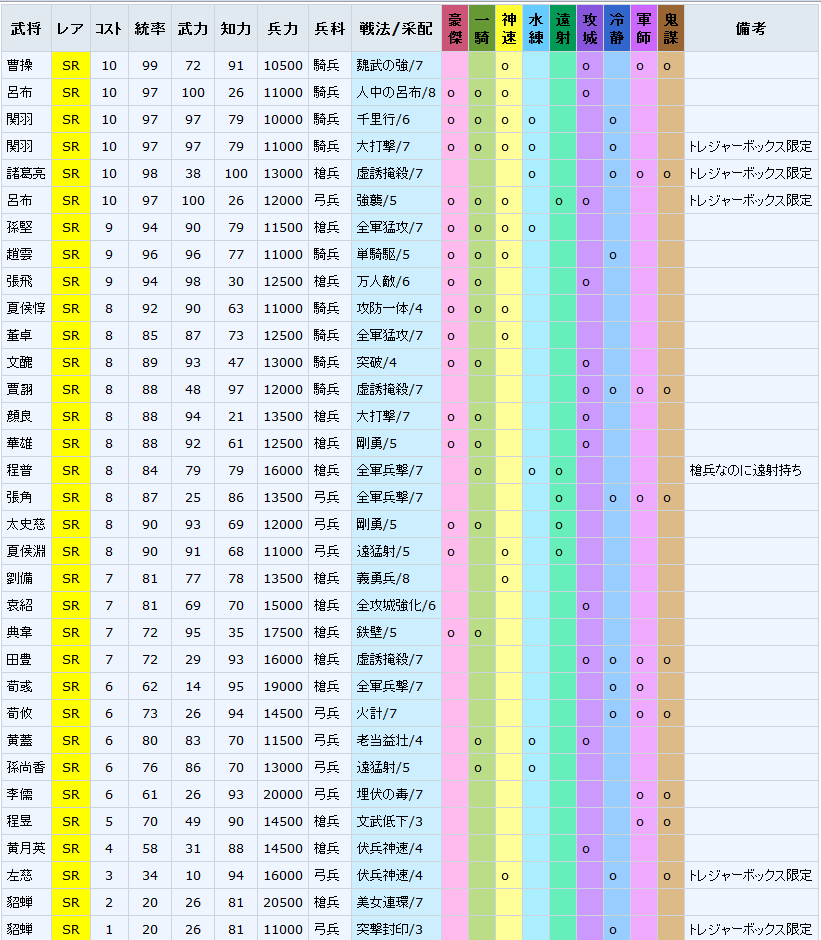Click the レア column header
The width and height of the screenshot is (821, 940).
(71, 28)
